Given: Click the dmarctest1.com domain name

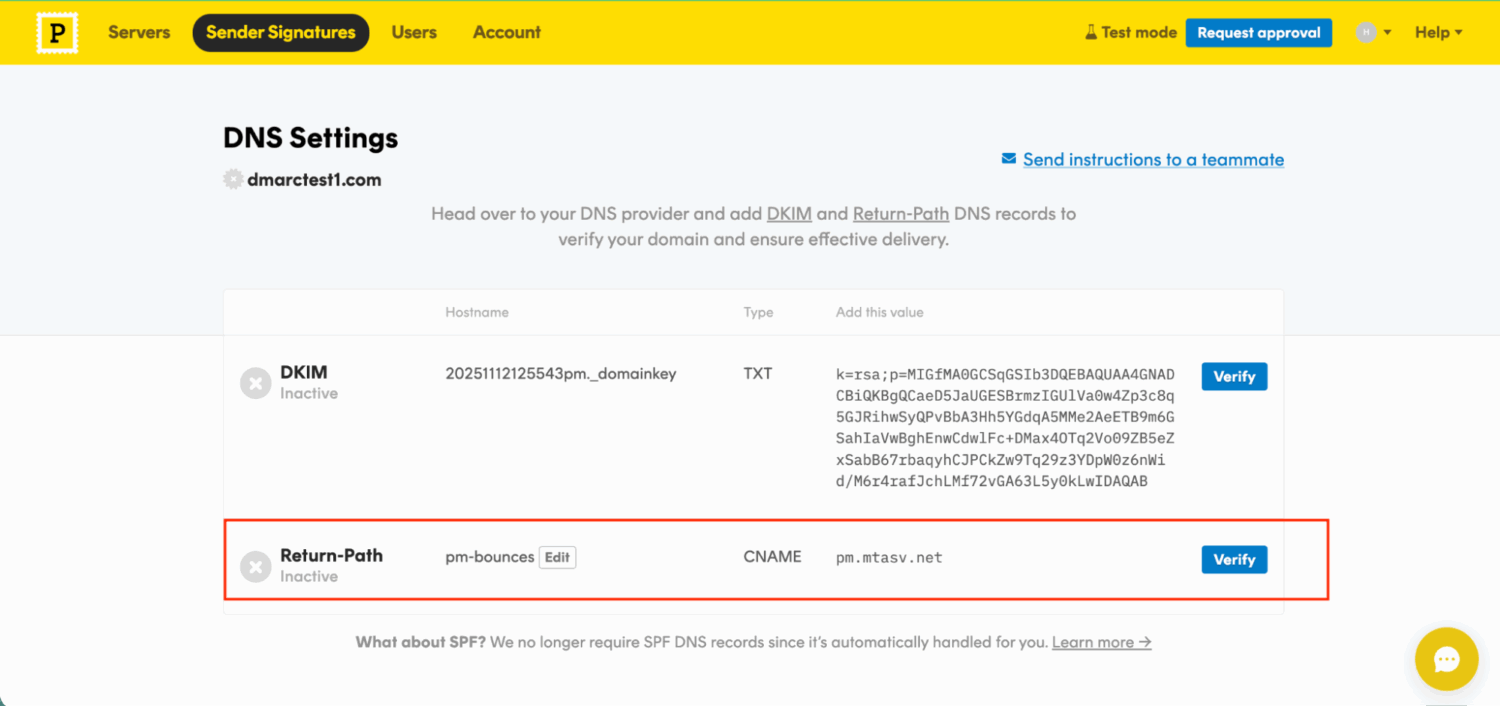Looking at the screenshot, I should tap(314, 181).
